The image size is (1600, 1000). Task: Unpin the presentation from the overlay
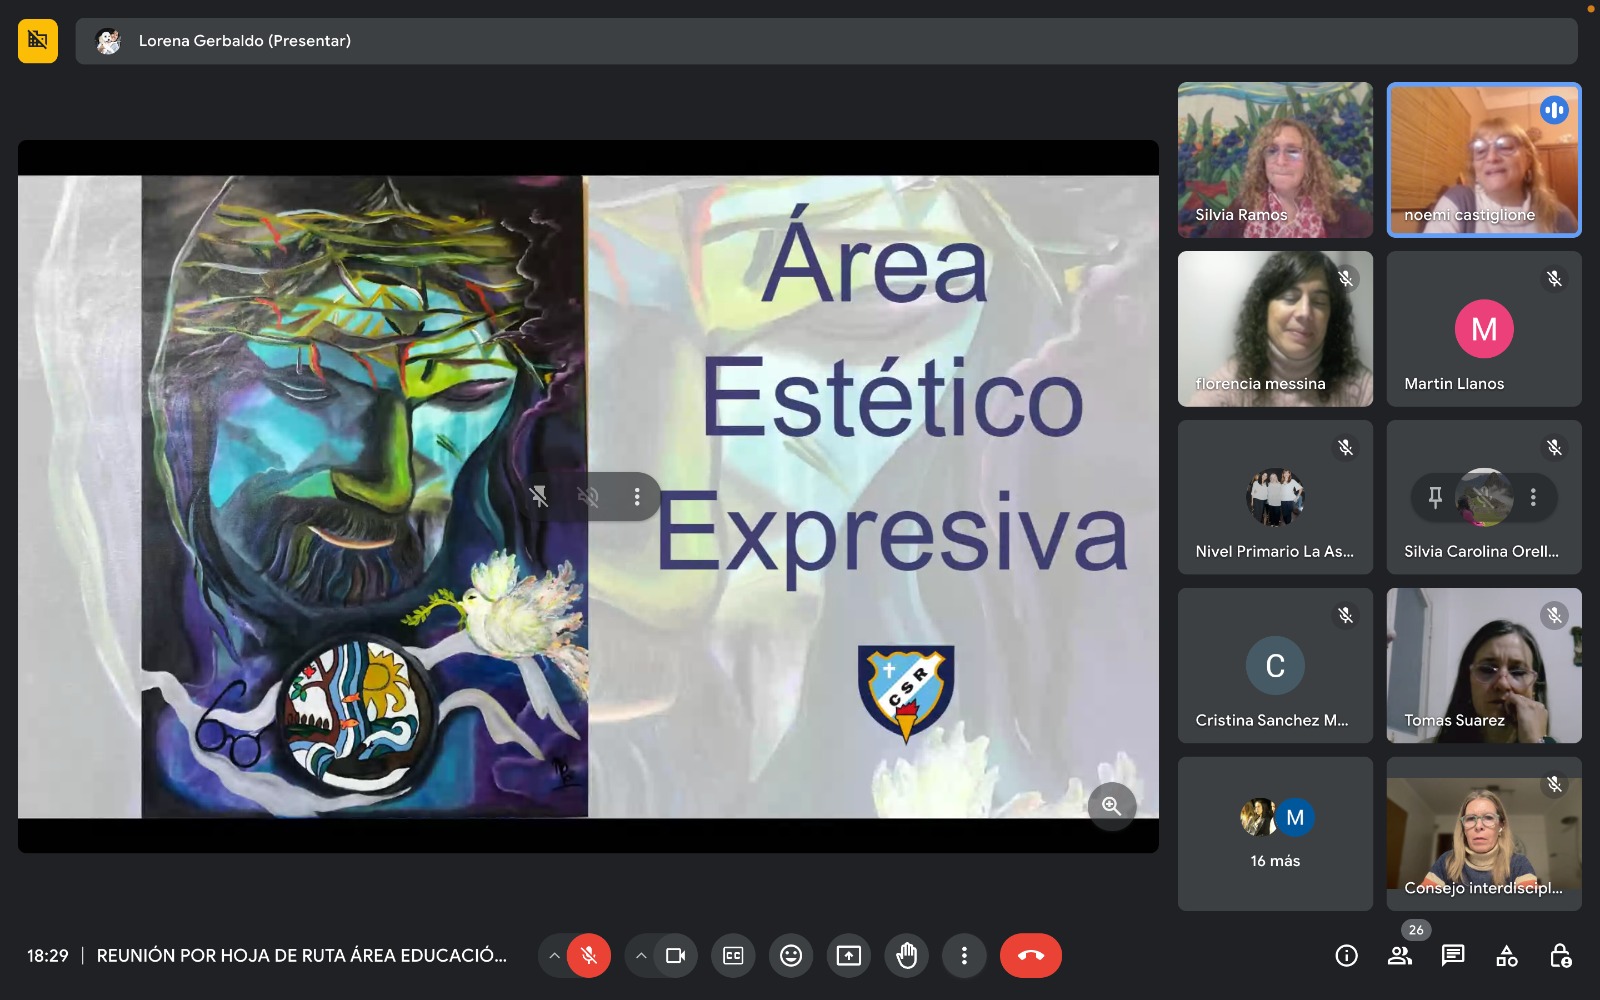click(x=539, y=497)
